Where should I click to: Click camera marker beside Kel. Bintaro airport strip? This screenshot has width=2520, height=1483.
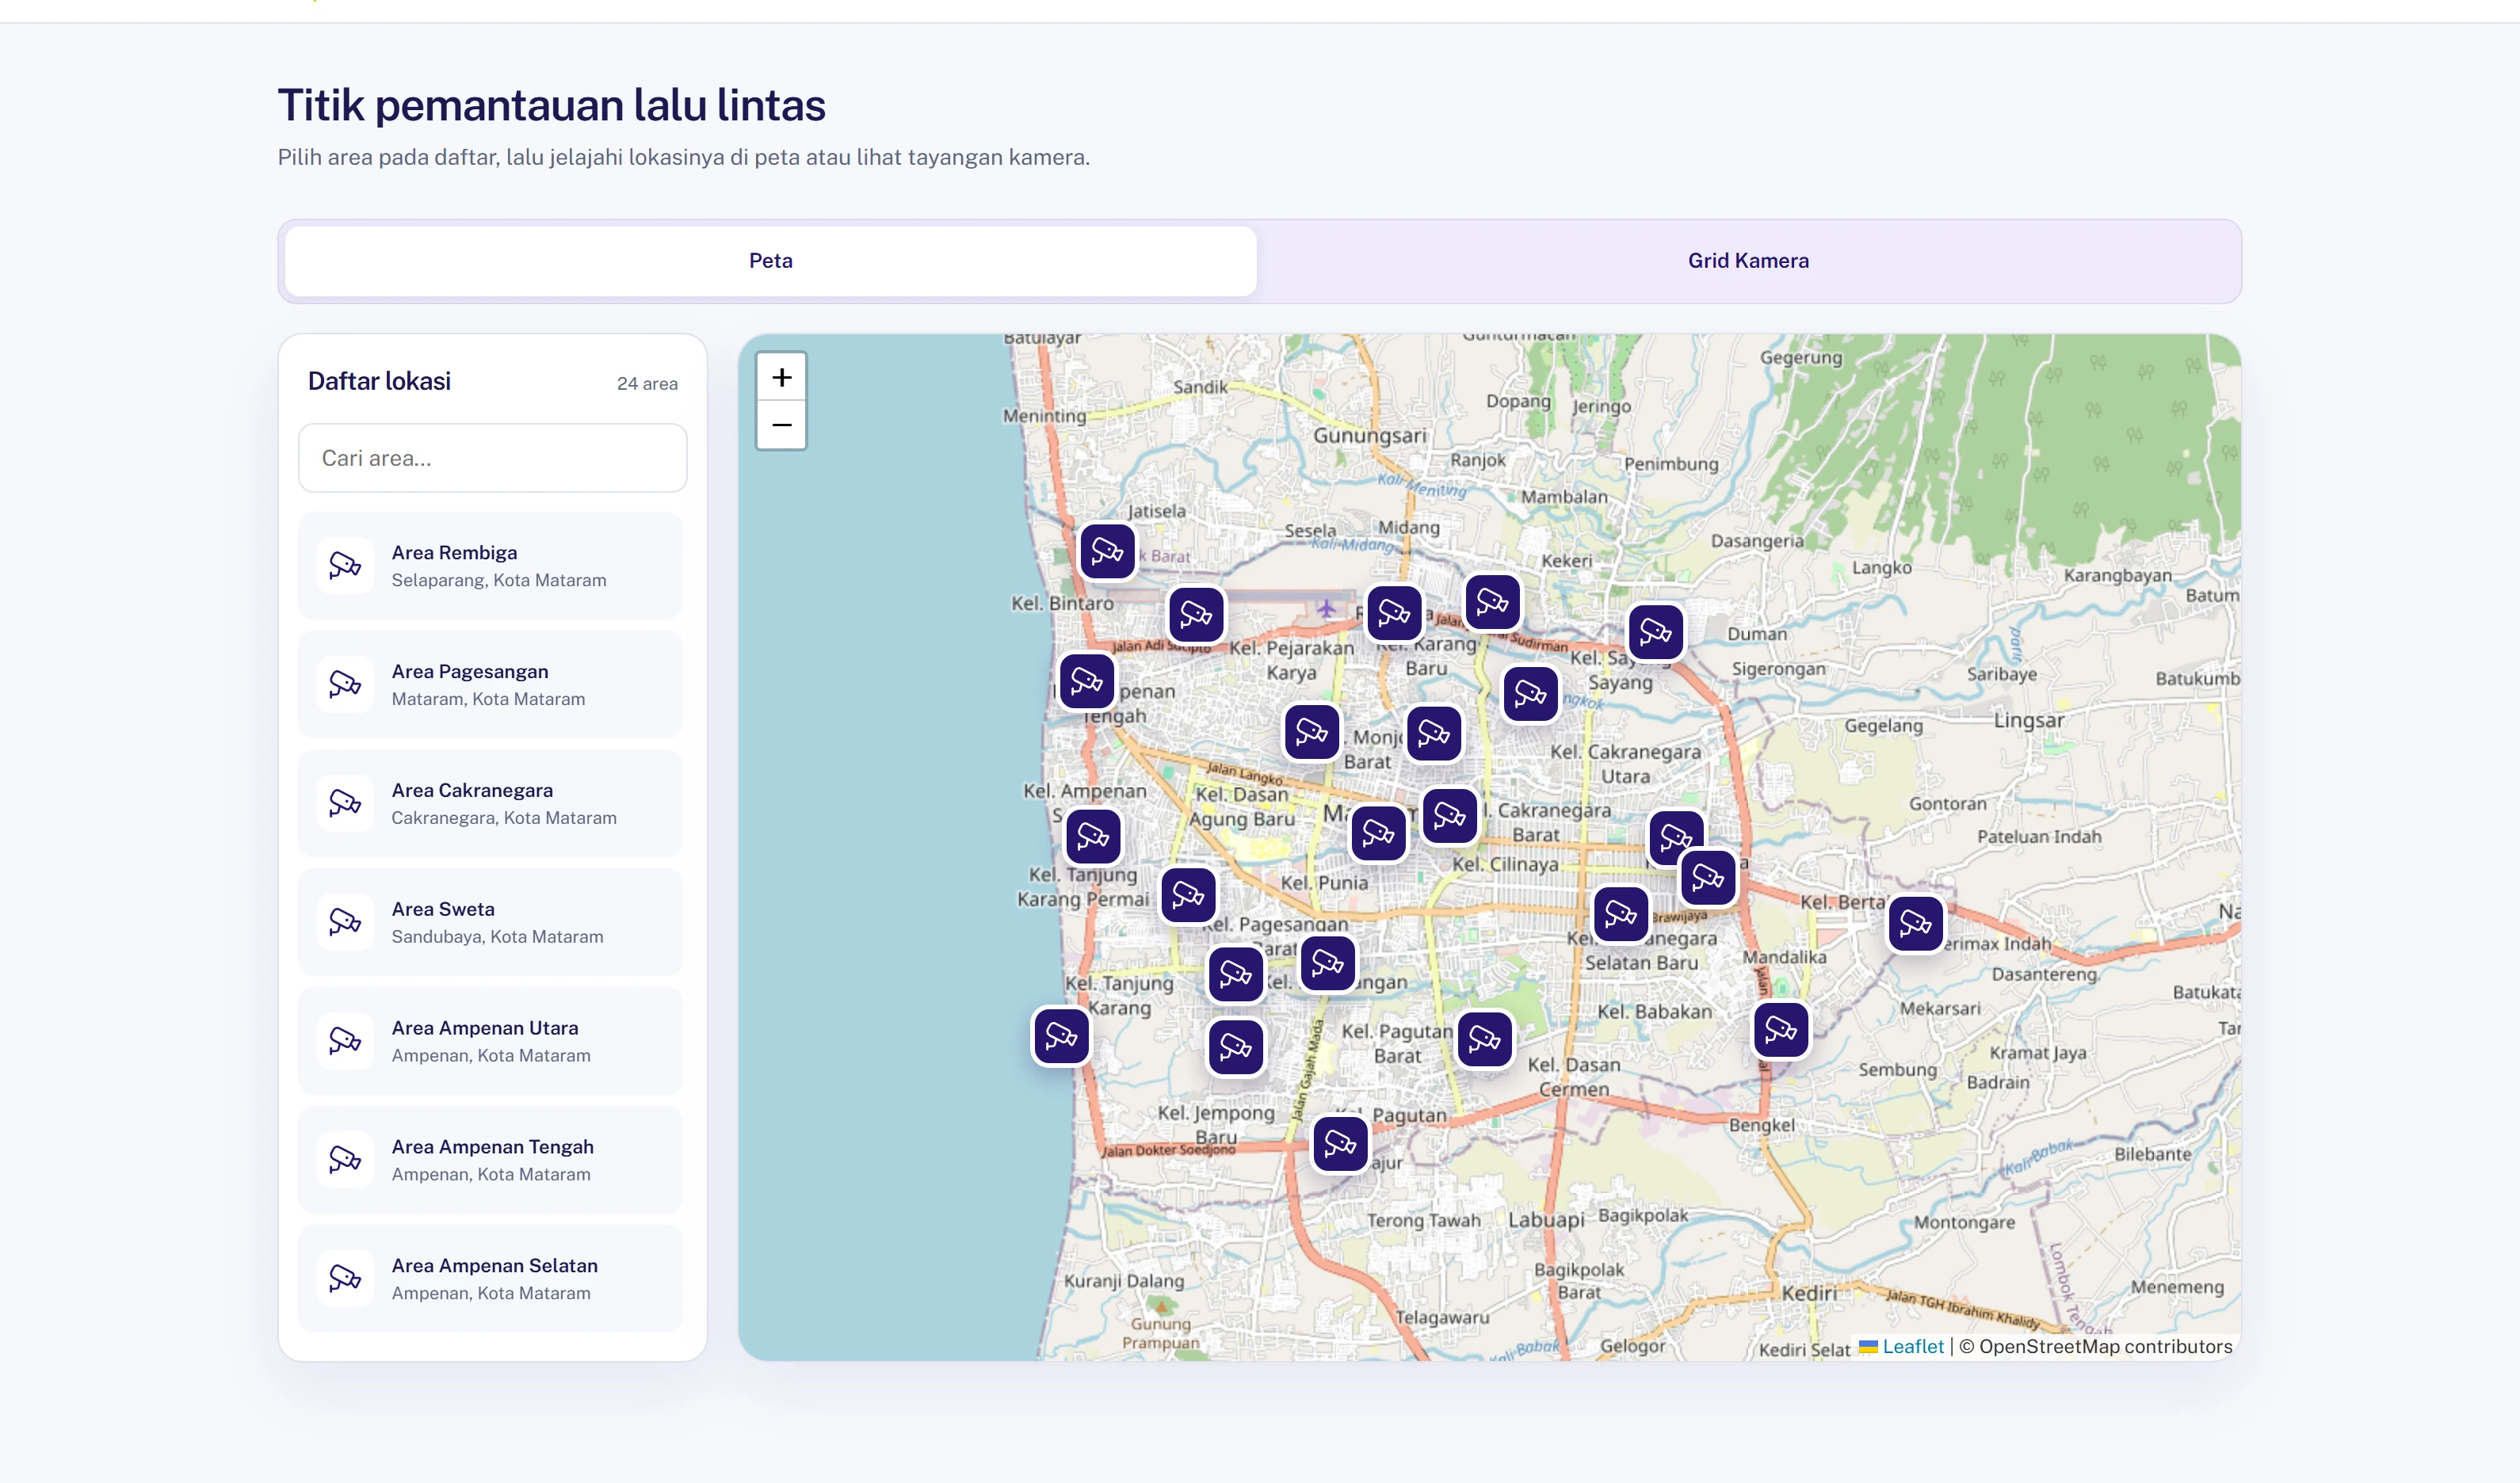click(1196, 614)
